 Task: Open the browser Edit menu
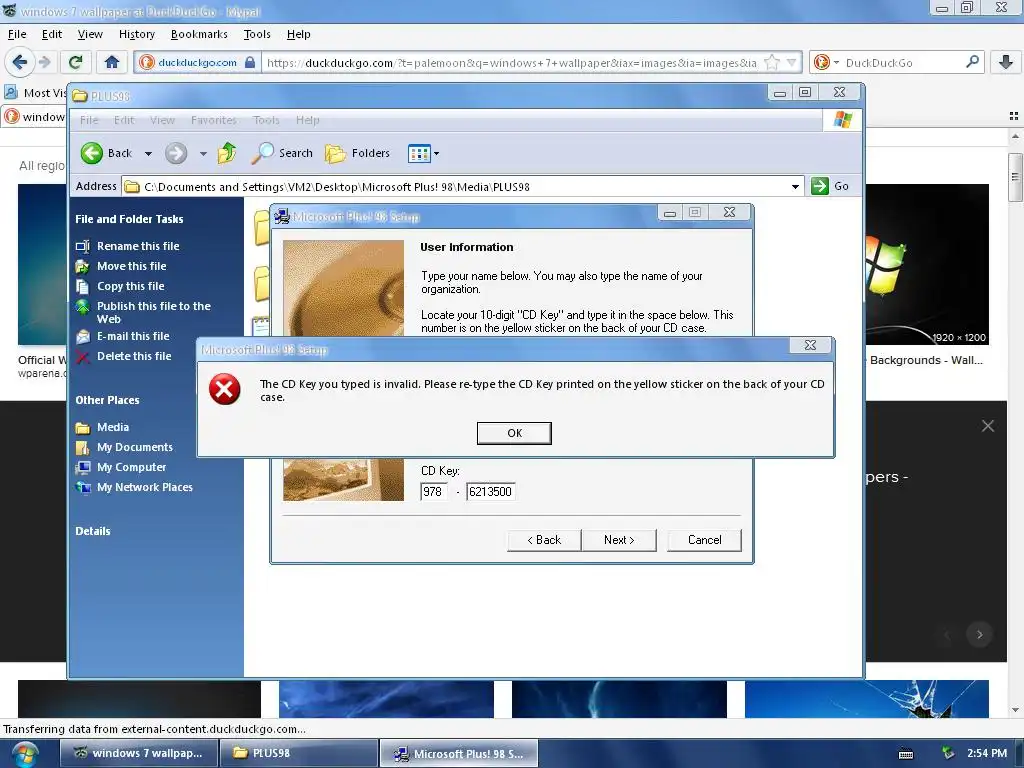tap(52, 34)
